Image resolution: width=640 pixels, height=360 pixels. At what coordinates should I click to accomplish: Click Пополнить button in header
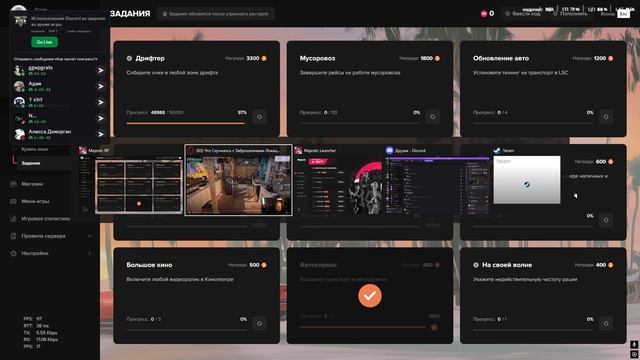coord(571,13)
